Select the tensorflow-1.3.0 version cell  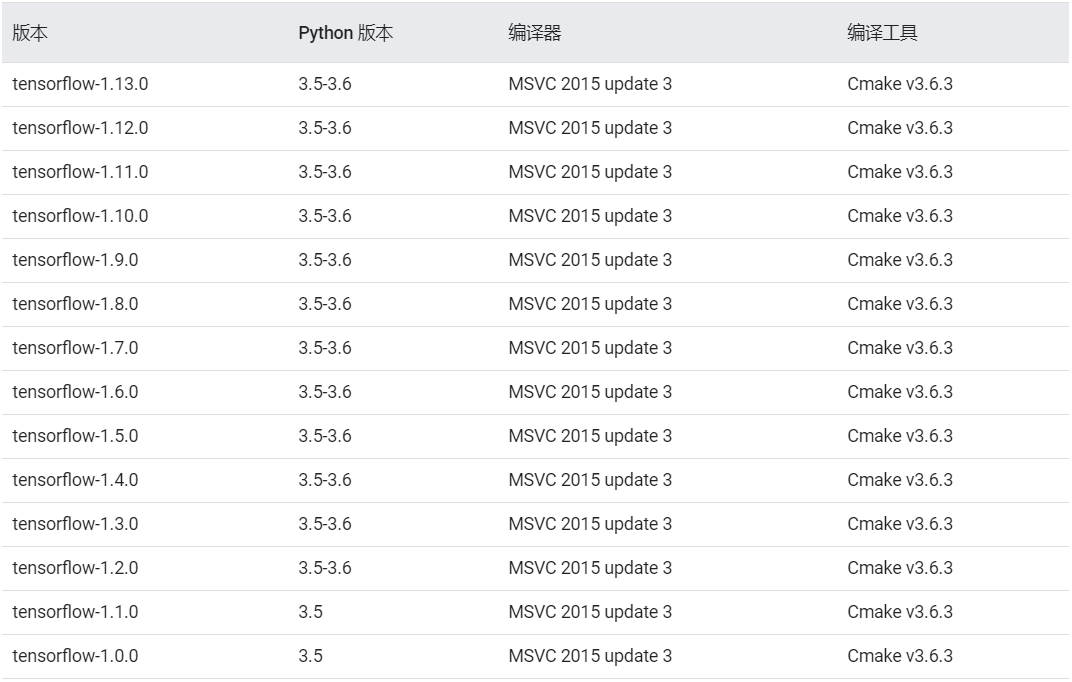[x=75, y=524]
